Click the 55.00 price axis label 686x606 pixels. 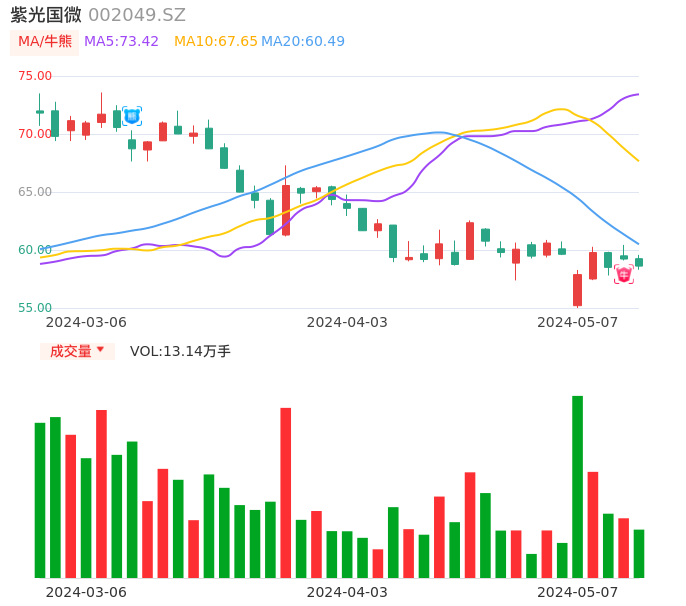(x=35, y=308)
